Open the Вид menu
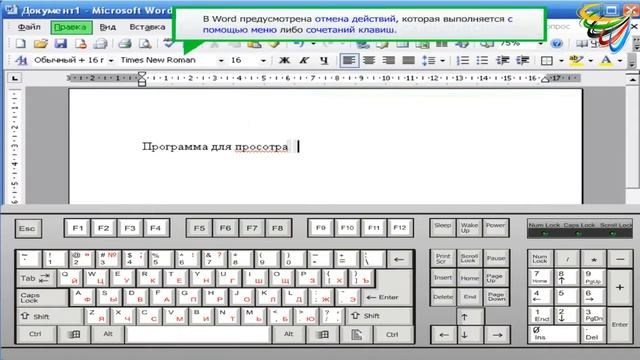 pyautogui.click(x=108, y=27)
